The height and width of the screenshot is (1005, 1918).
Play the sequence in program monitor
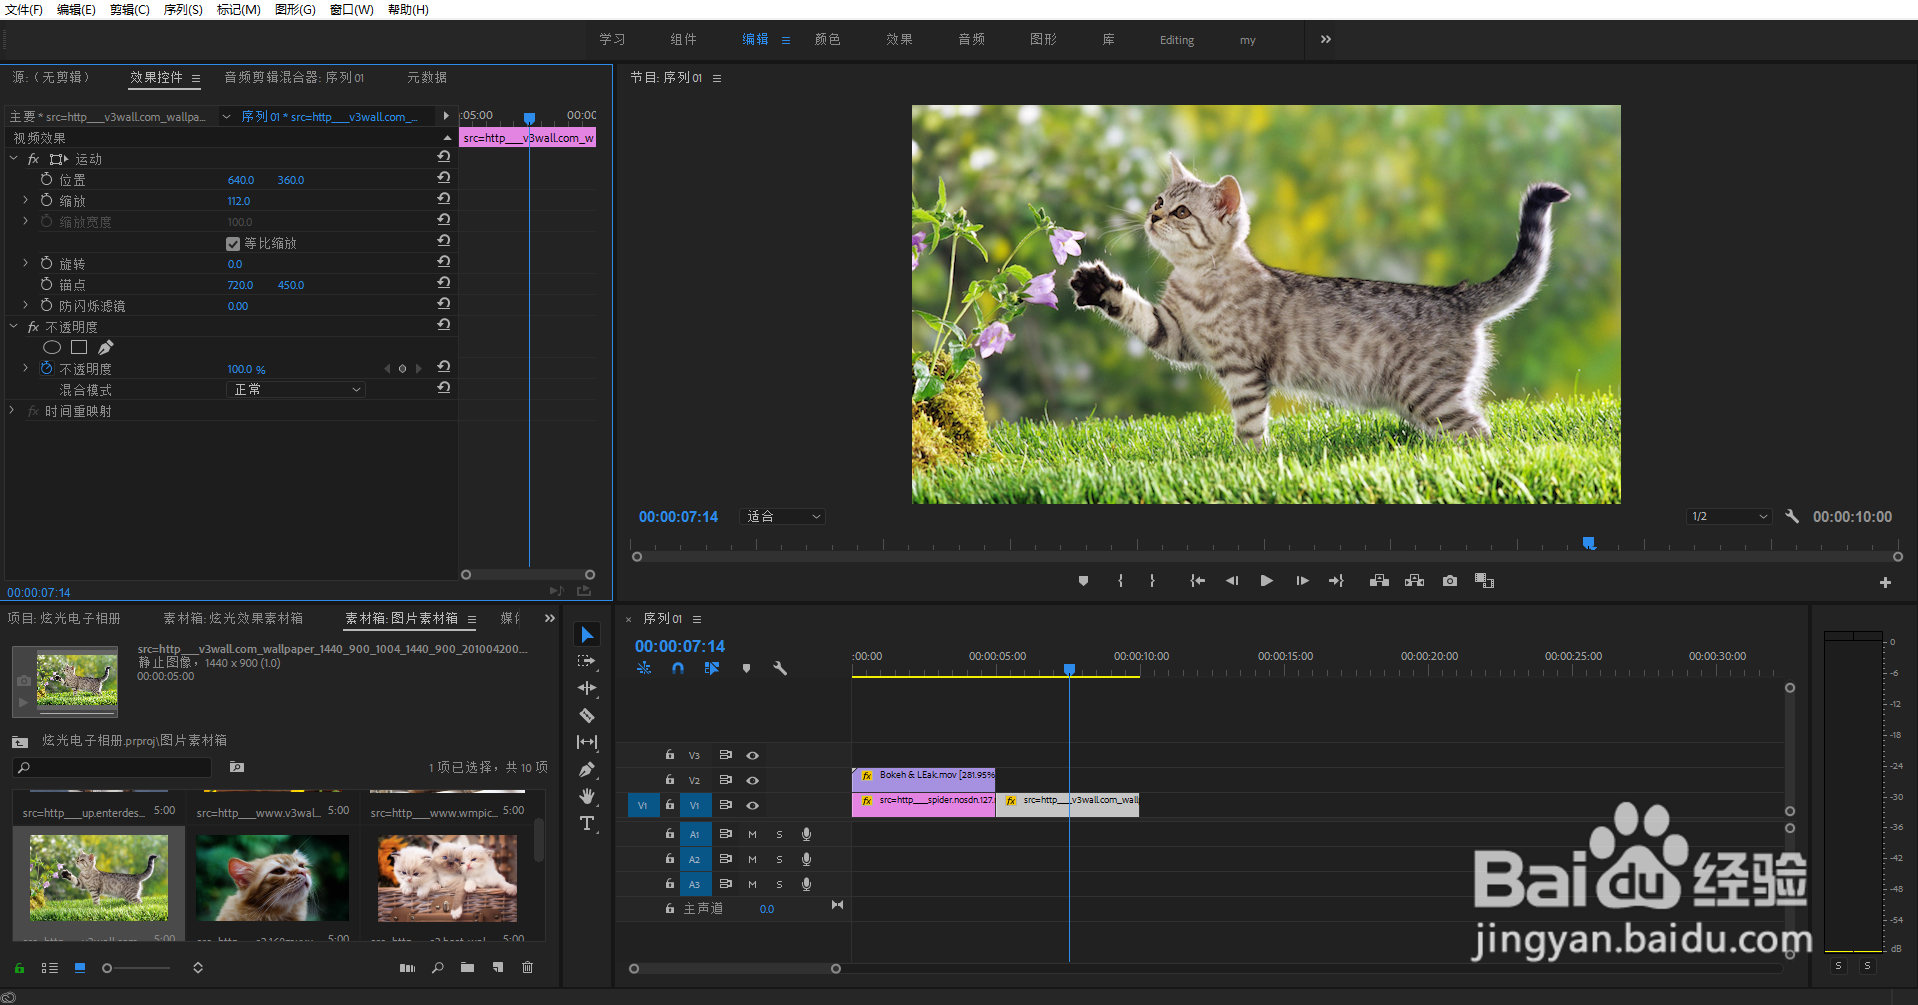tap(1266, 581)
